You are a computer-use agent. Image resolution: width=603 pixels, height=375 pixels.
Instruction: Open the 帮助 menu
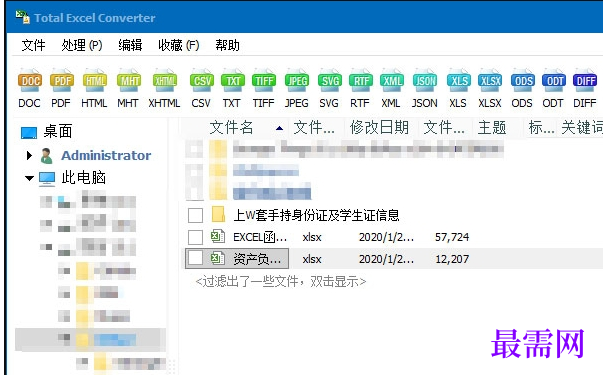pyautogui.click(x=227, y=45)
